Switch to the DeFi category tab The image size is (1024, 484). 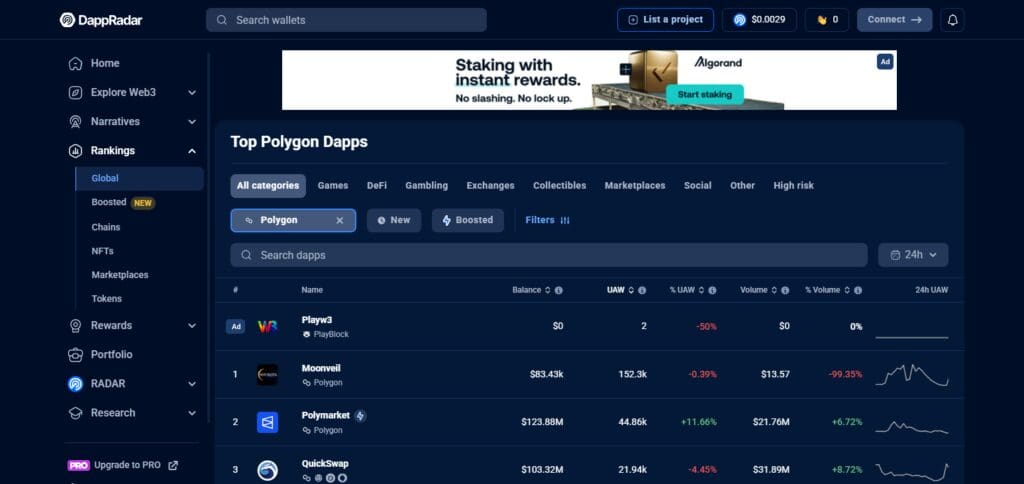tap(377, 186)
